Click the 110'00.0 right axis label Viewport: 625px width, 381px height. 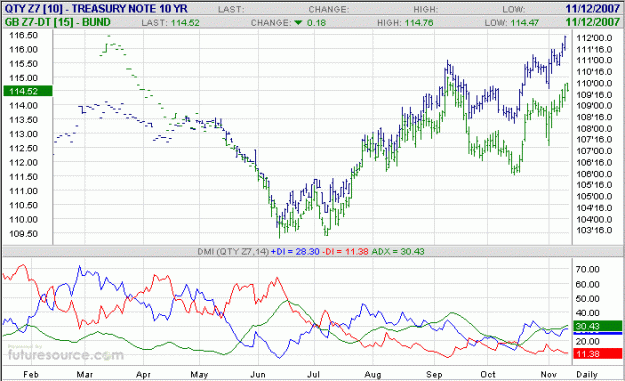click(x=594, y=83)
